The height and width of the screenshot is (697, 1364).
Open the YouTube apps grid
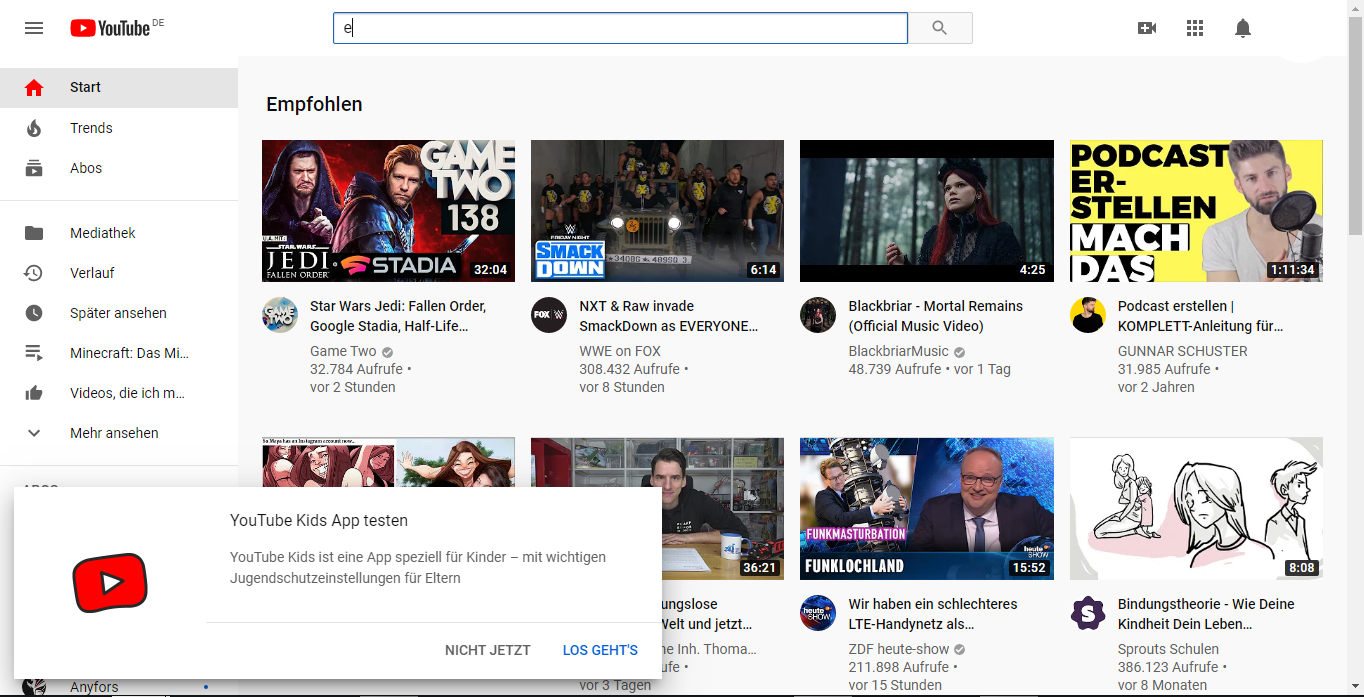pyautogui.click(x=1195, y=28)
